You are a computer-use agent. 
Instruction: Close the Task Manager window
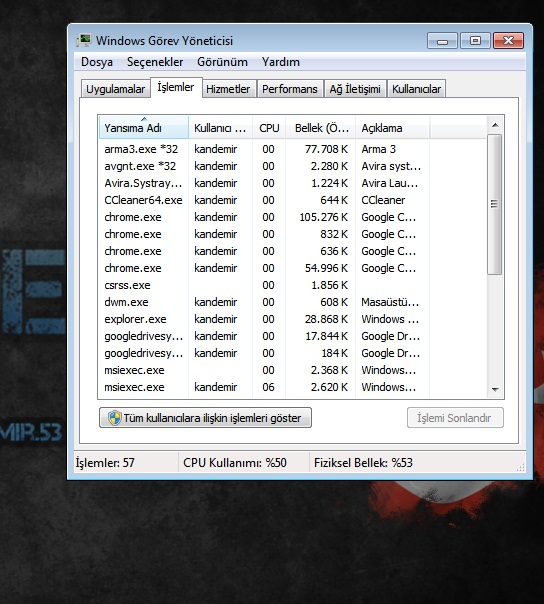tap(509, 40)
